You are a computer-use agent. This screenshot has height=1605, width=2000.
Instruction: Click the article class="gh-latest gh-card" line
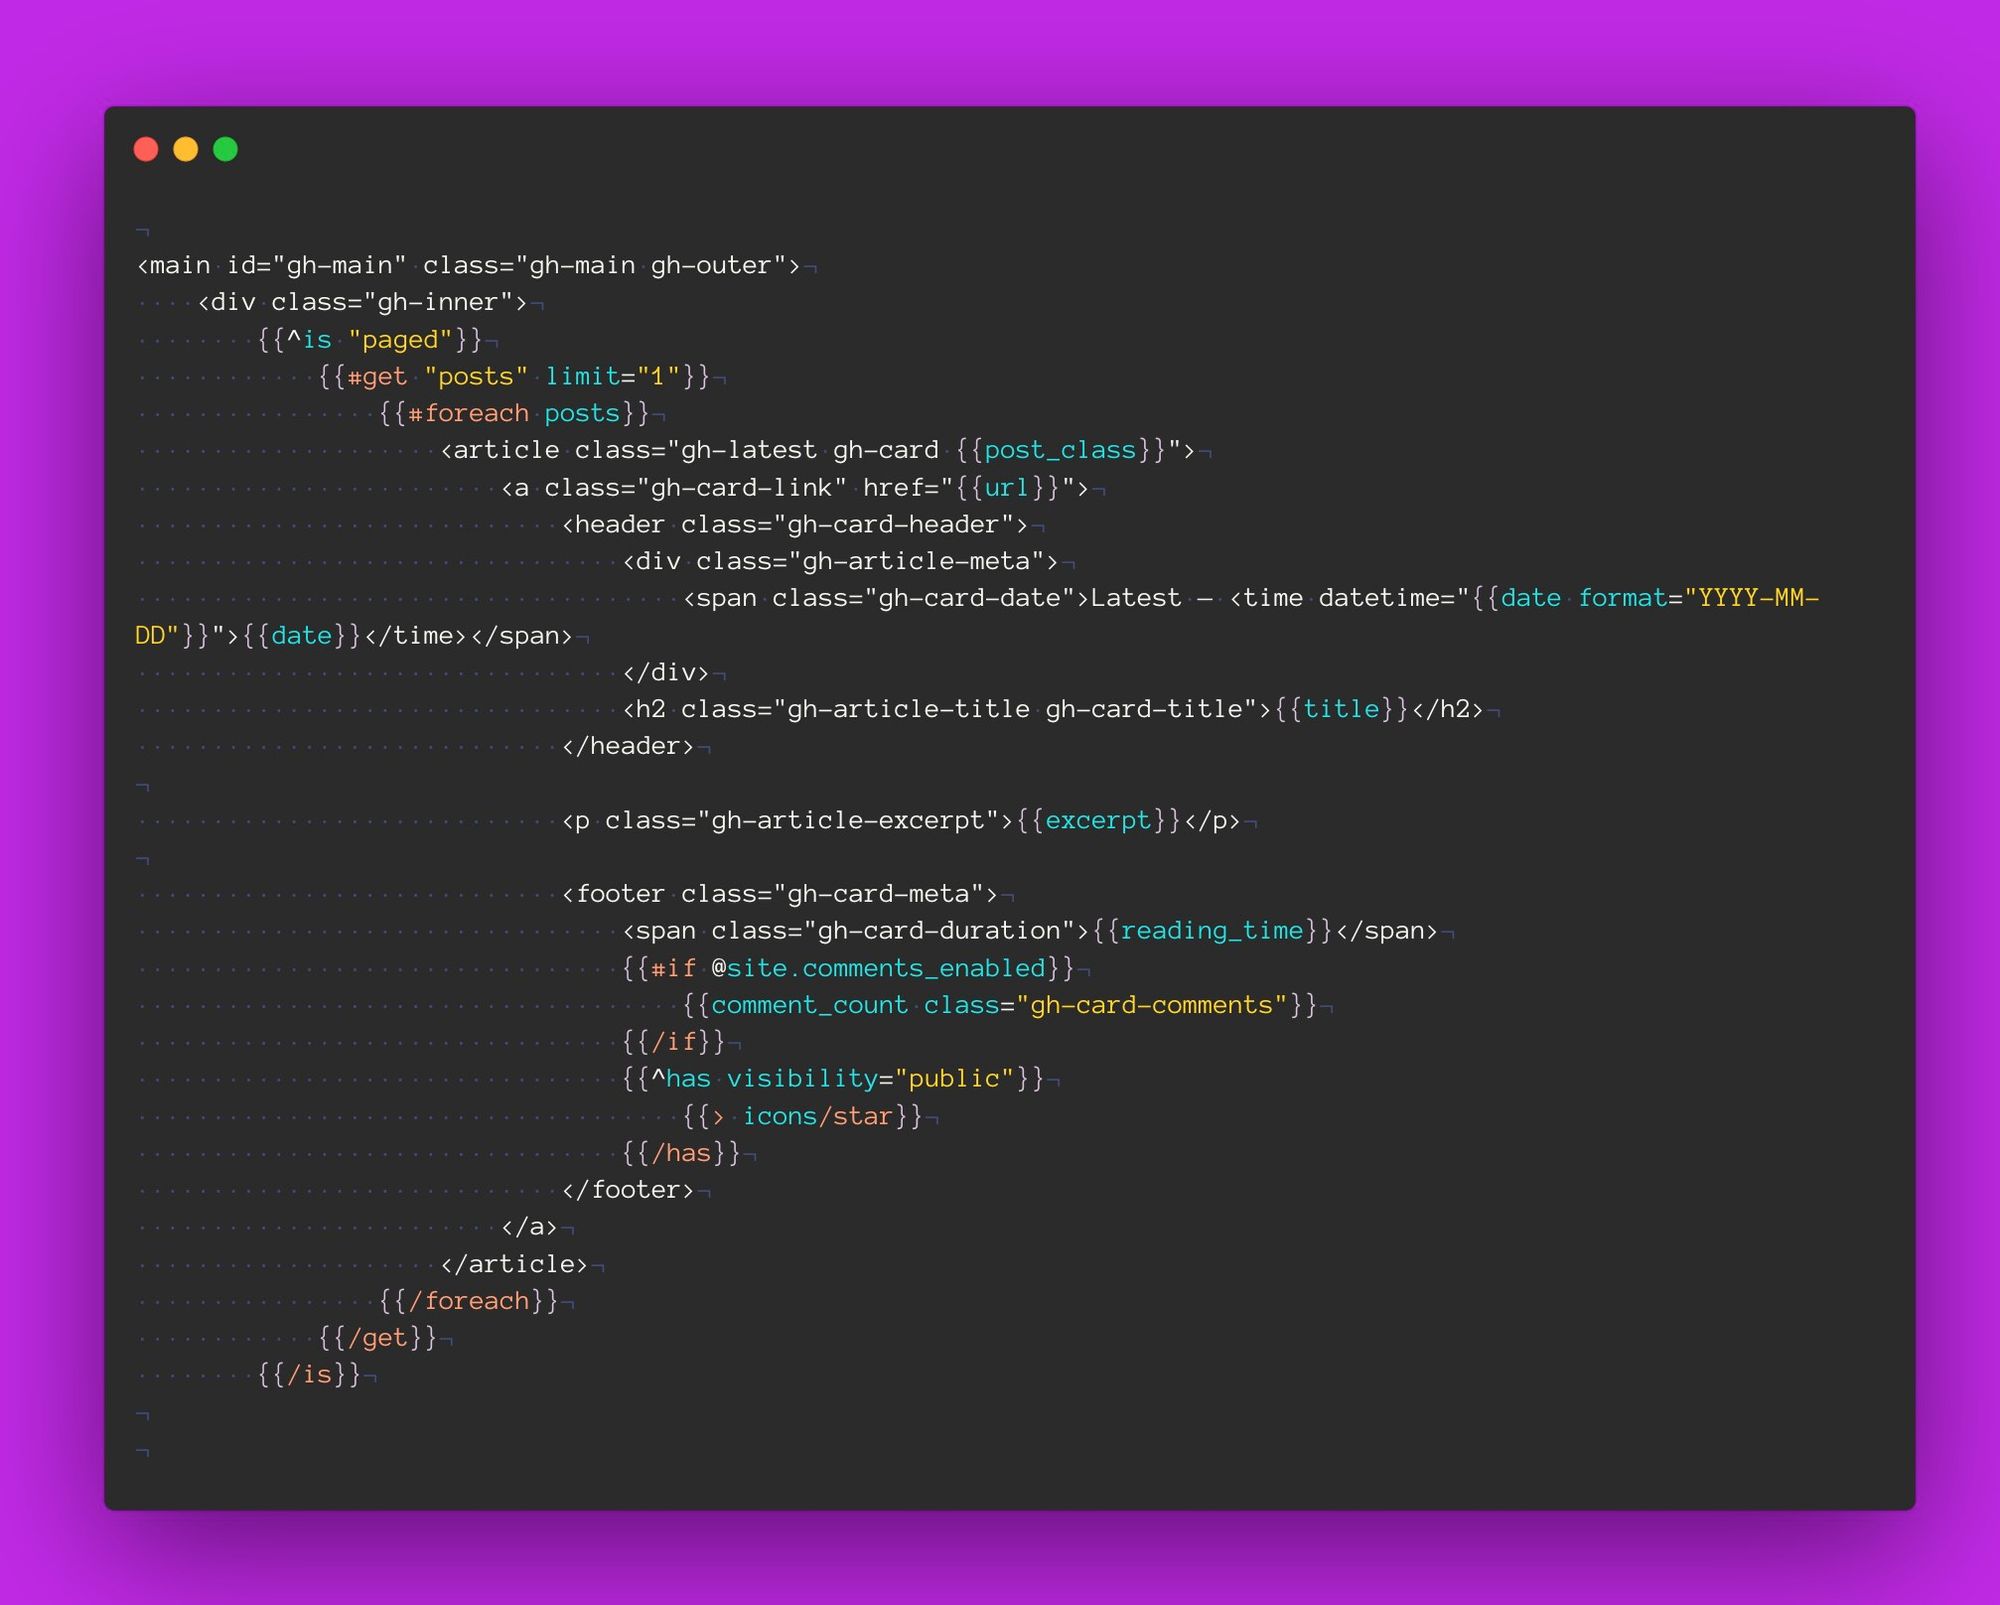coord(817,451)
